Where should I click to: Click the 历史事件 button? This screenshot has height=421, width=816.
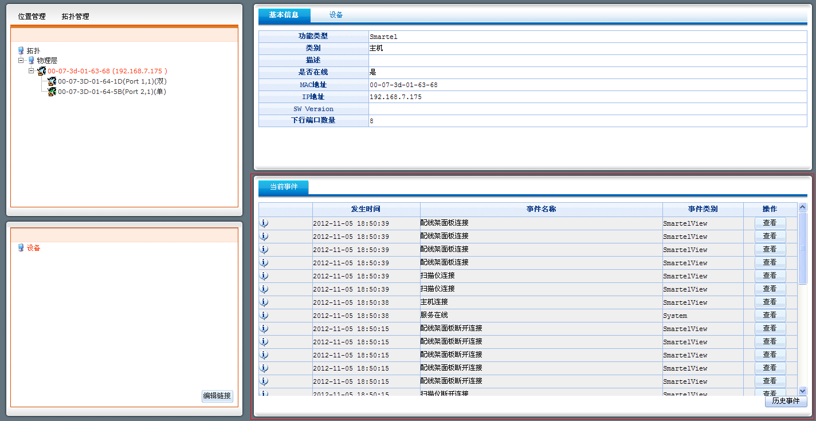click(786, 401)
